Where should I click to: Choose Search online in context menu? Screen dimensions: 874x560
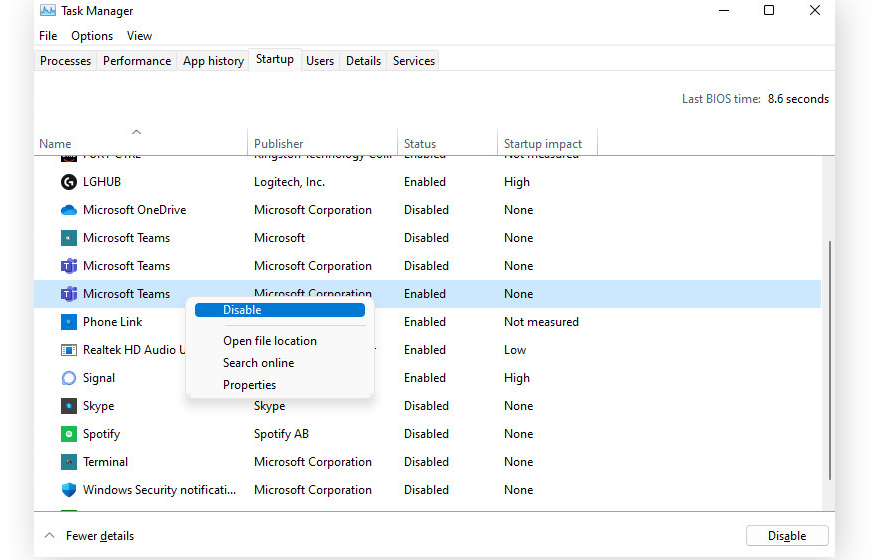click(x=259, y=363)
